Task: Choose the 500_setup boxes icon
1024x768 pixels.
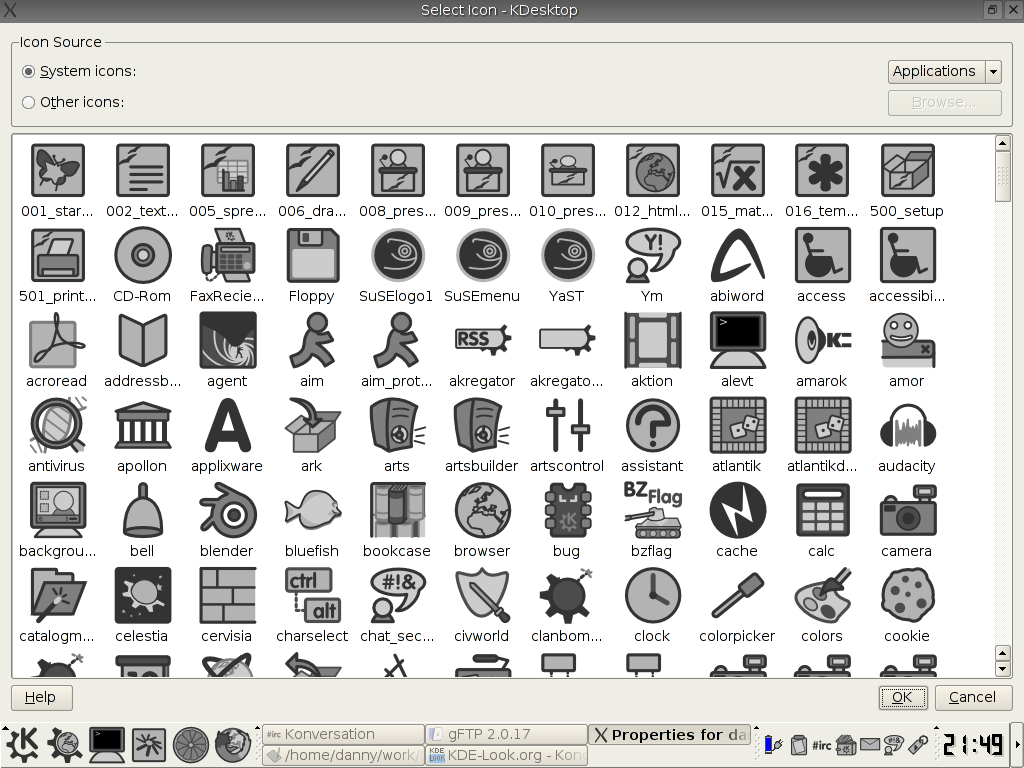Action: (906, 171)
